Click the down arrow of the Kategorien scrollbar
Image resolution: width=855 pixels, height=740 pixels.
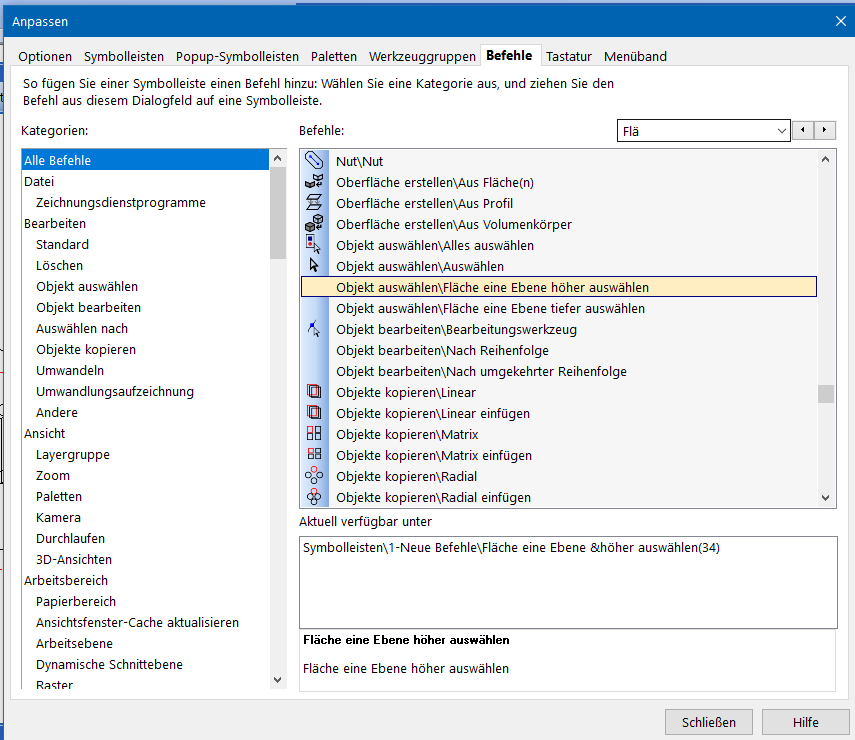click(278, 679)
